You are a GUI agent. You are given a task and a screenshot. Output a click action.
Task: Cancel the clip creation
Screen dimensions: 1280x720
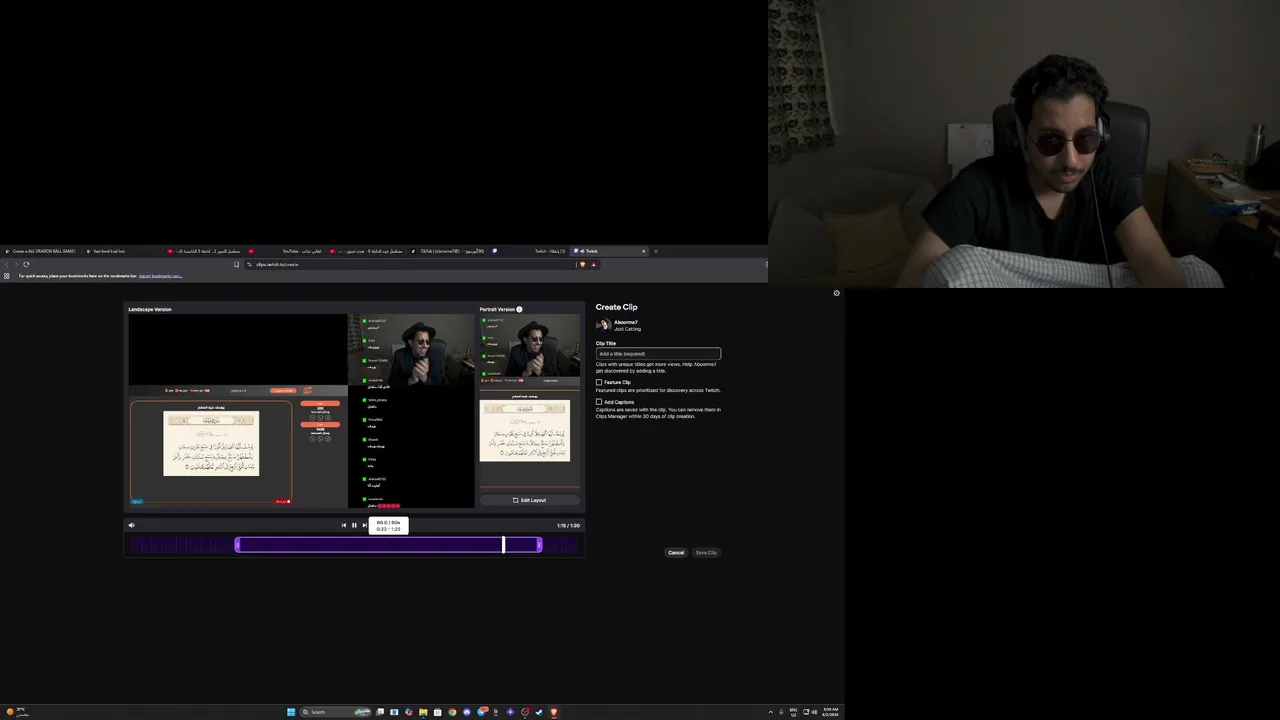click(676, 553)
